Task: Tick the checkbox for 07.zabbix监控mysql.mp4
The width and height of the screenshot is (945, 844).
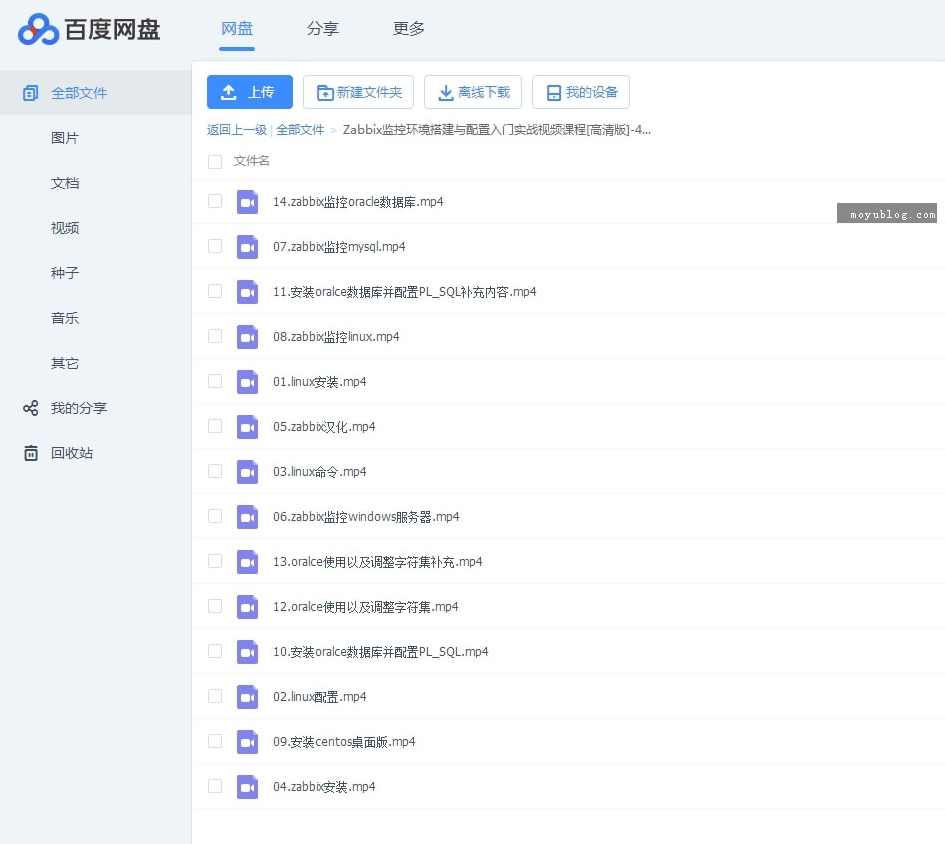Action: point(214,246)
